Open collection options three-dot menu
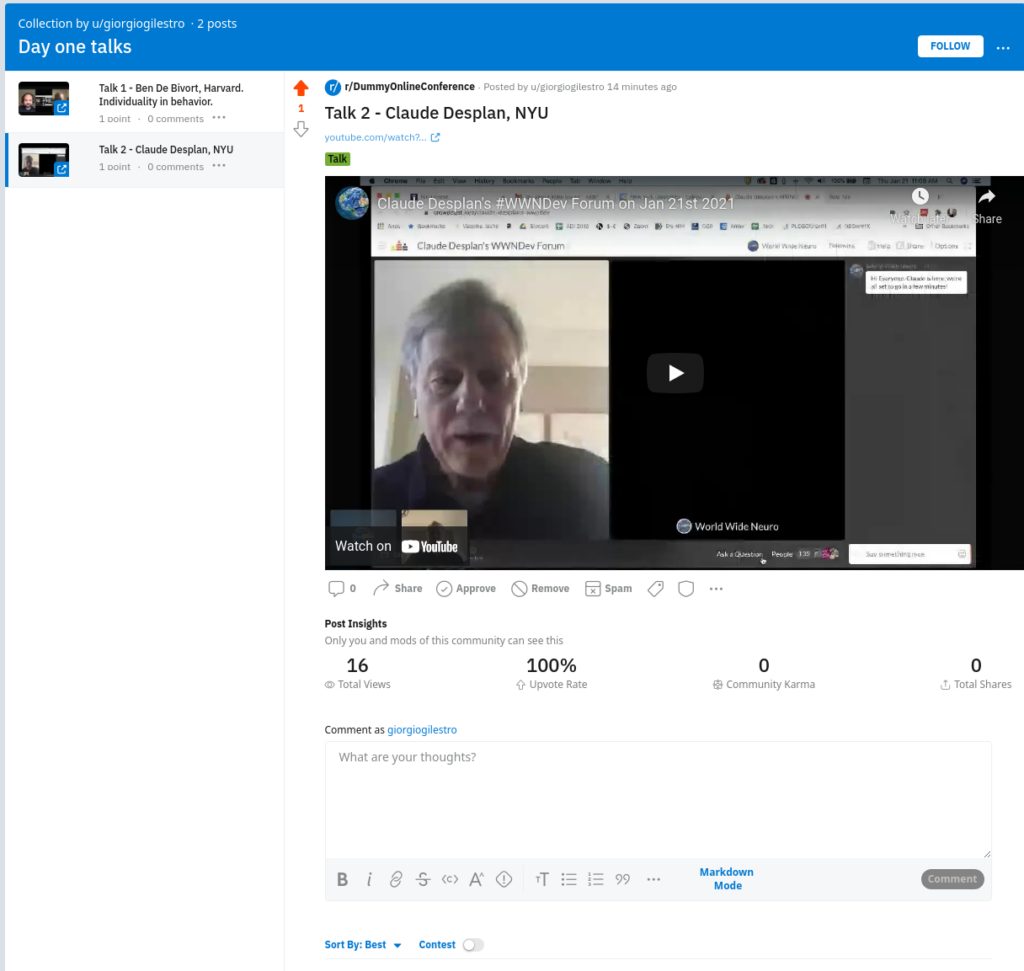 pos(1002,48)
